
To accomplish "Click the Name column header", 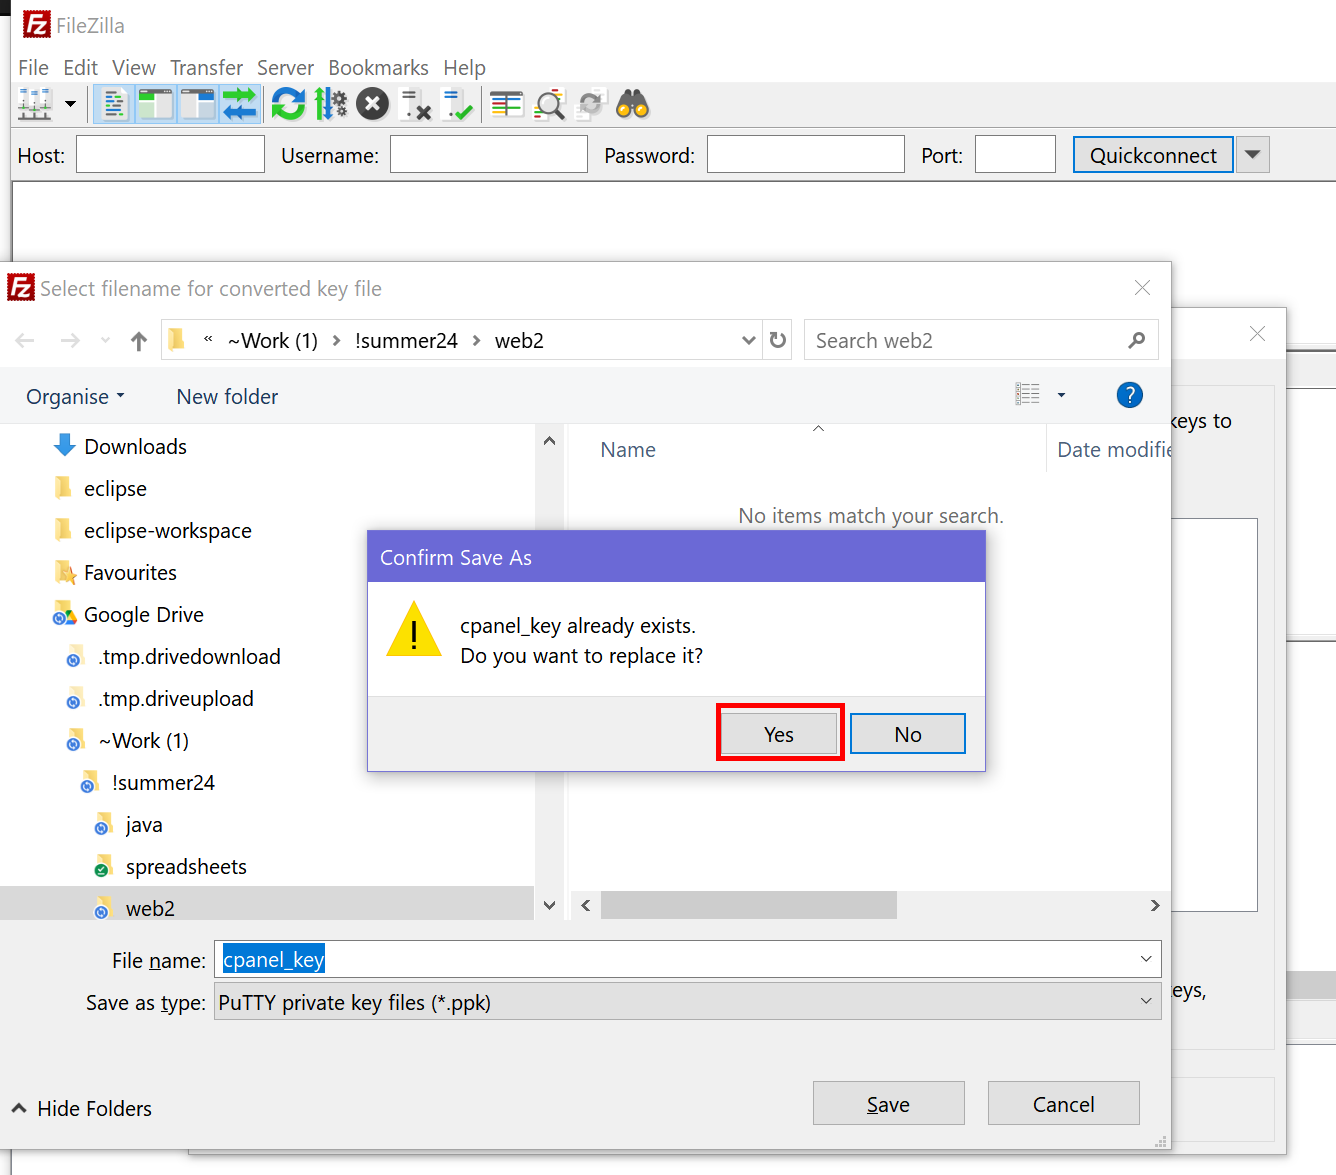I will [628, 449].
